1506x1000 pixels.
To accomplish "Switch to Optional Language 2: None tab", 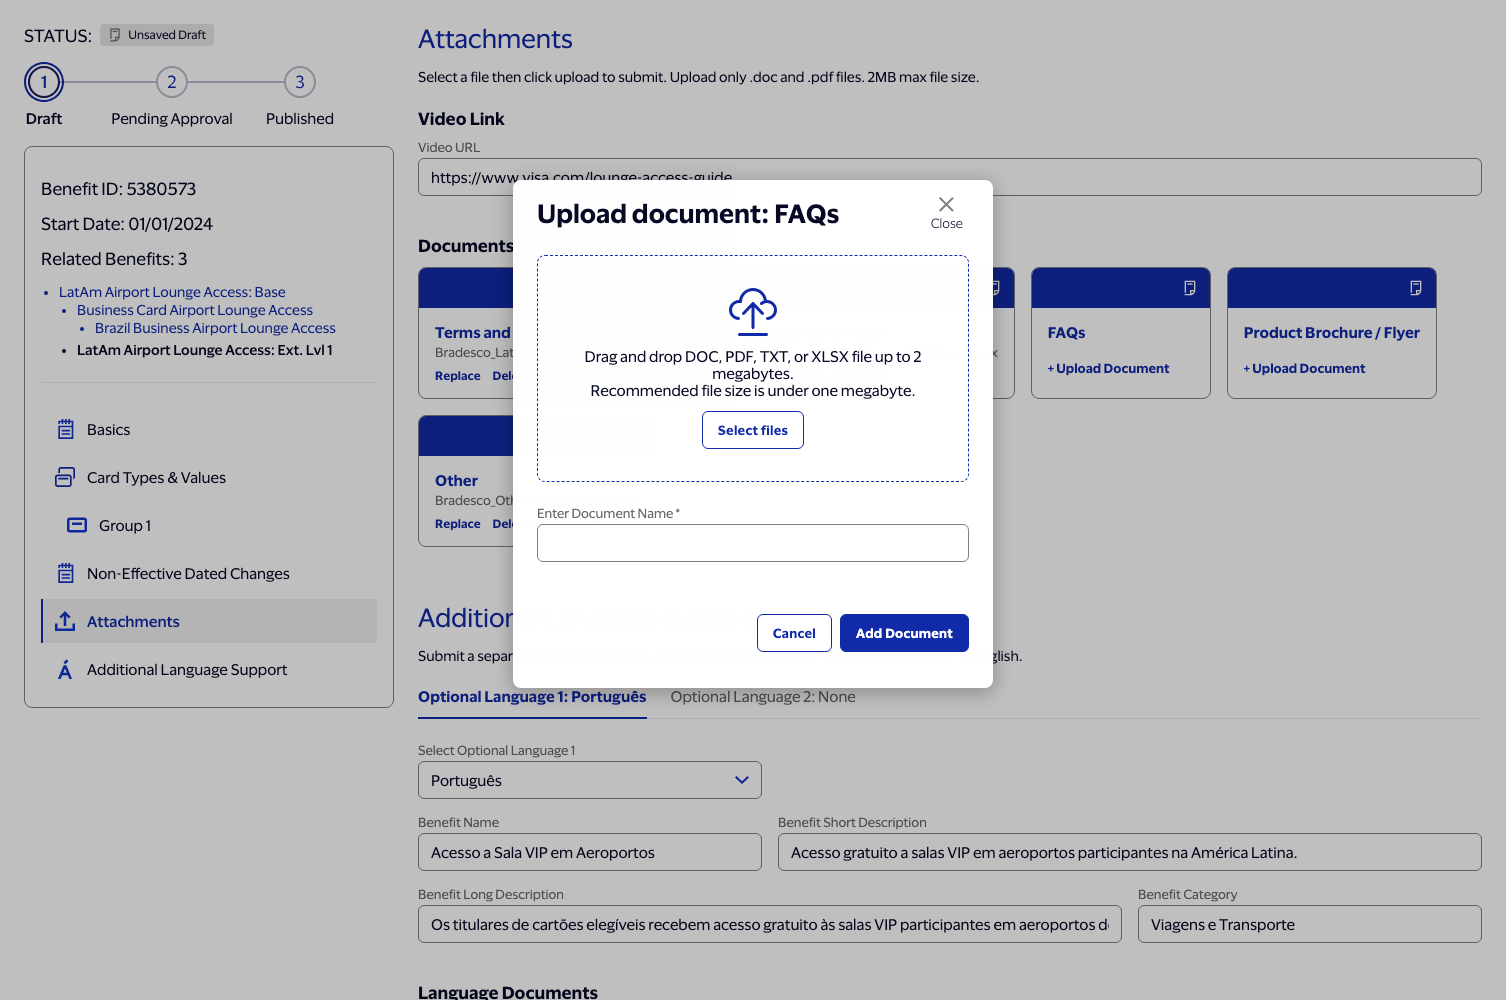I will click(763, 697).
